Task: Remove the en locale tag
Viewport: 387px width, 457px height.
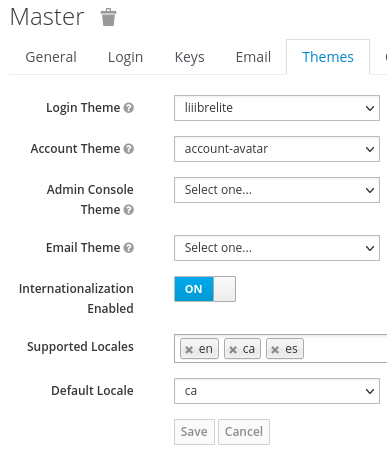Action: 189,350
